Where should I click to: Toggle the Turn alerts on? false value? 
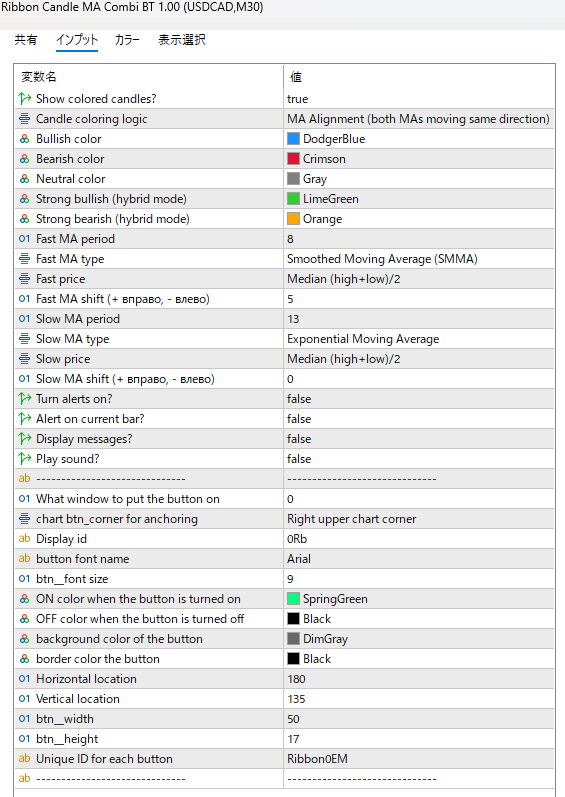click(x=419, y=399)
